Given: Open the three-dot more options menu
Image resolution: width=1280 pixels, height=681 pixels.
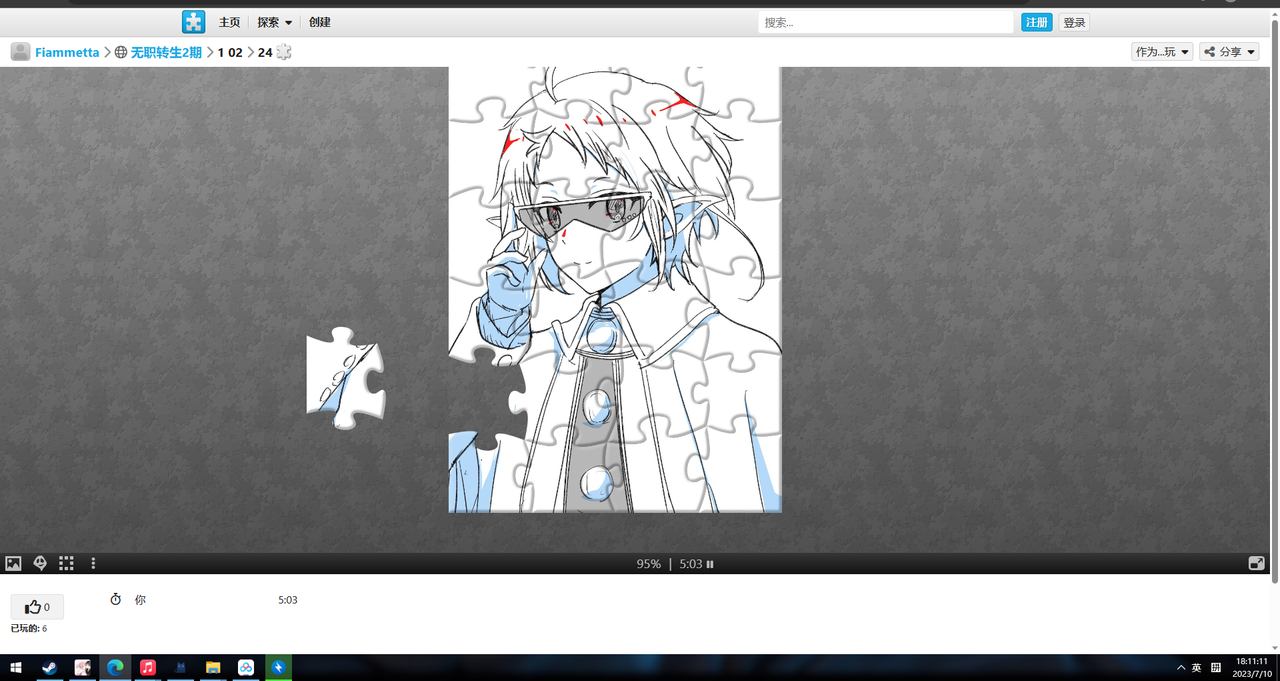Looking at the screenshot, I should point(93,564).
